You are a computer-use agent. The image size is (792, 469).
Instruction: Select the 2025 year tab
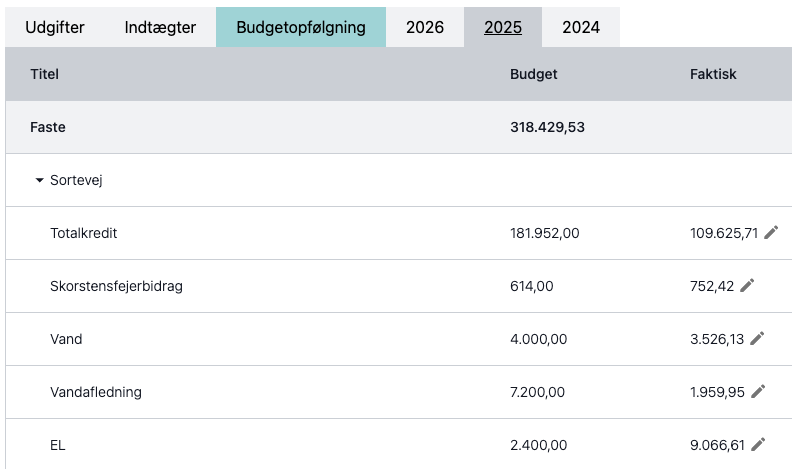(503, 27)
